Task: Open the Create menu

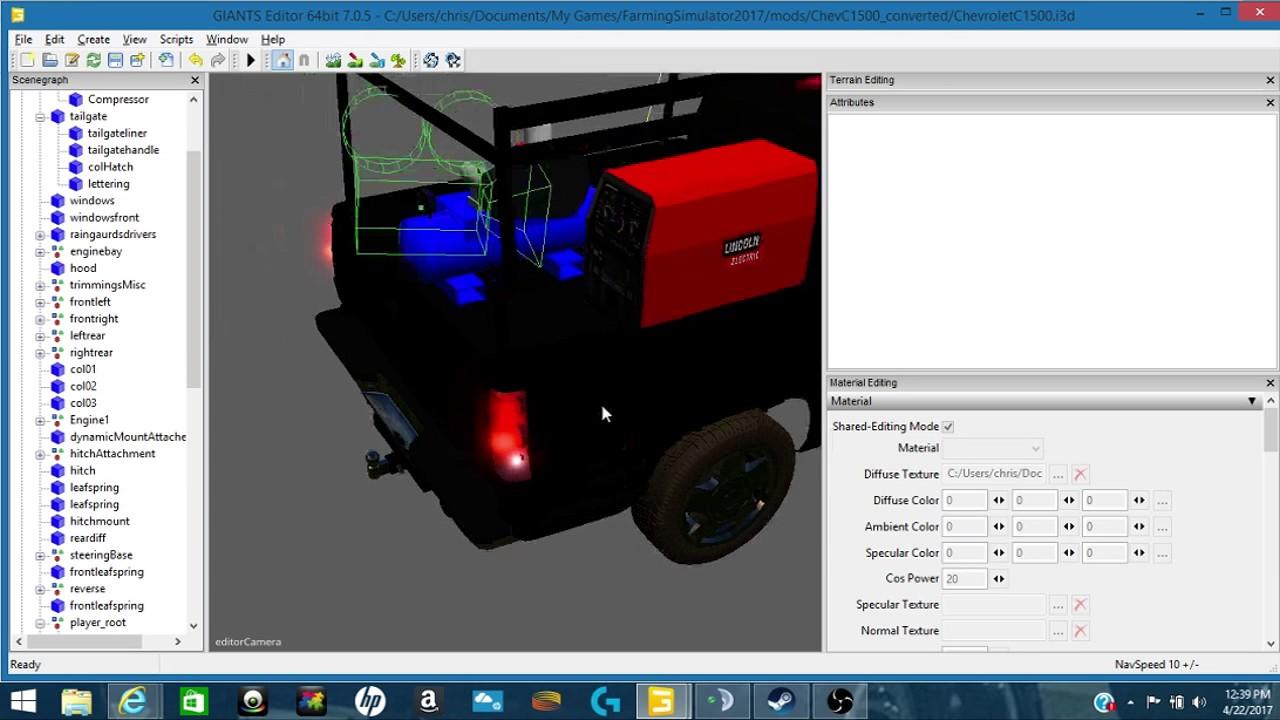Action: tap(93, 39)
